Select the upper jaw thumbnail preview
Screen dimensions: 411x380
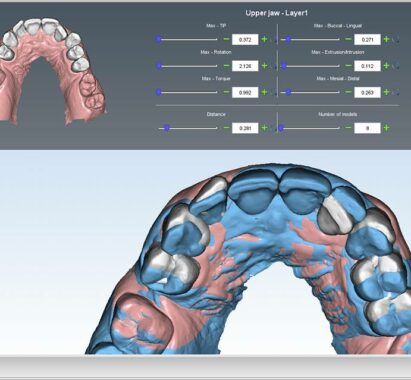pos(52,70)
